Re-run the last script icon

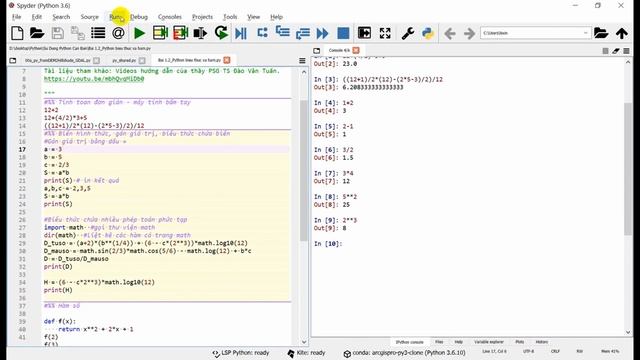221,33
